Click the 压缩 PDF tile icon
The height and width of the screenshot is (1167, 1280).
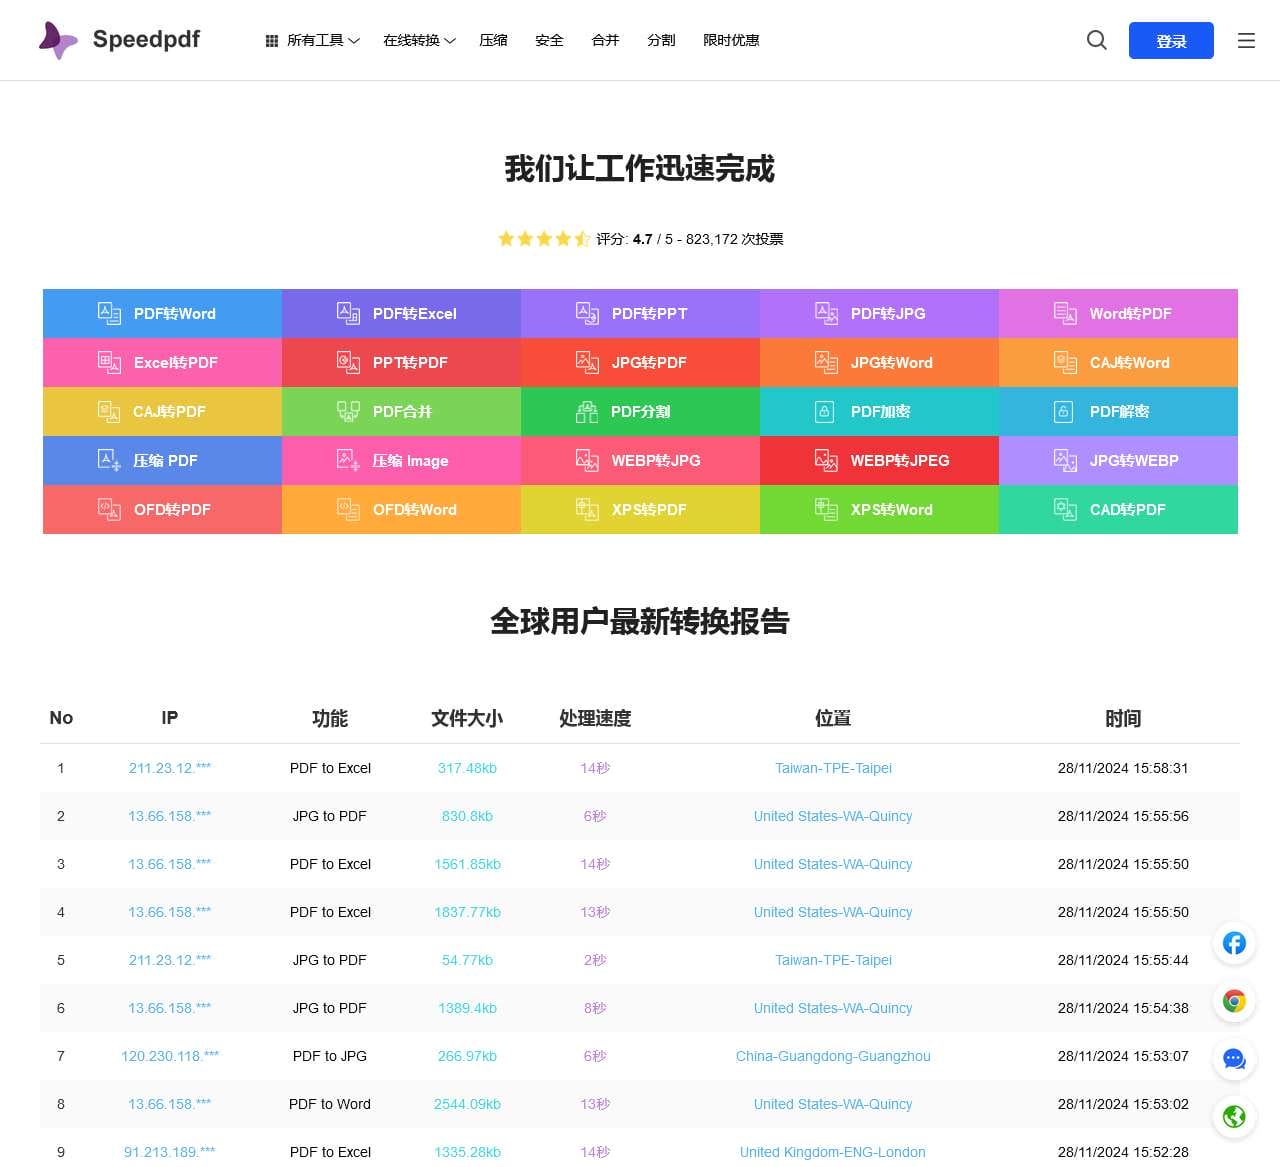pos(109,460)
